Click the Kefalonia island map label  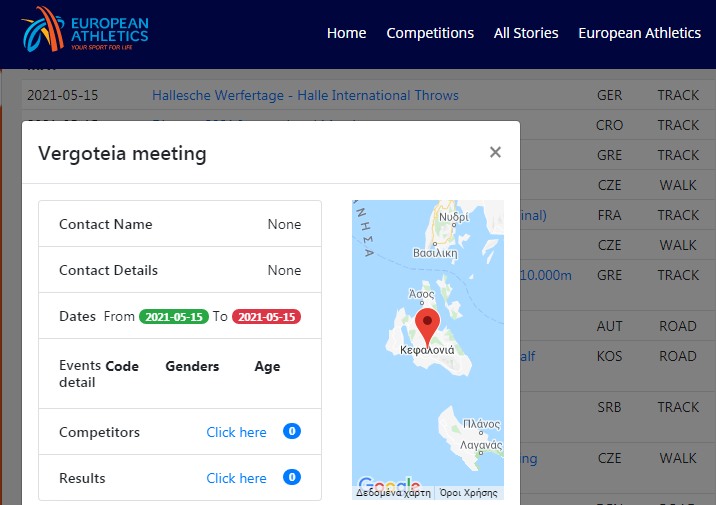click(427, 350)
